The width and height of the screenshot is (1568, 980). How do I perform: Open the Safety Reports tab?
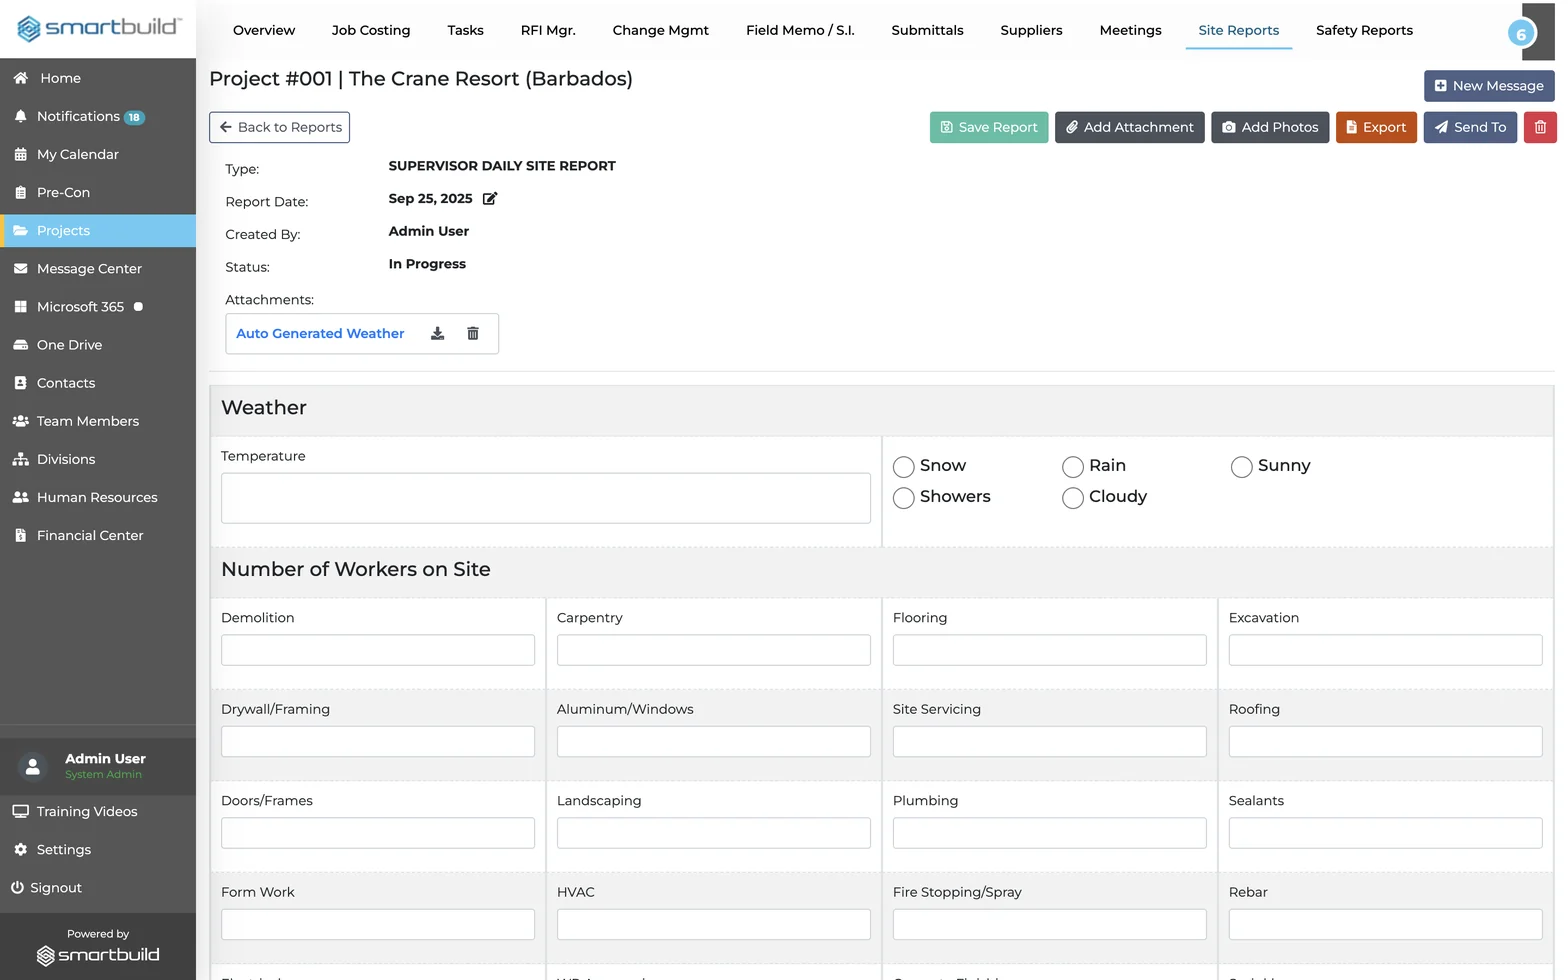1364,30
